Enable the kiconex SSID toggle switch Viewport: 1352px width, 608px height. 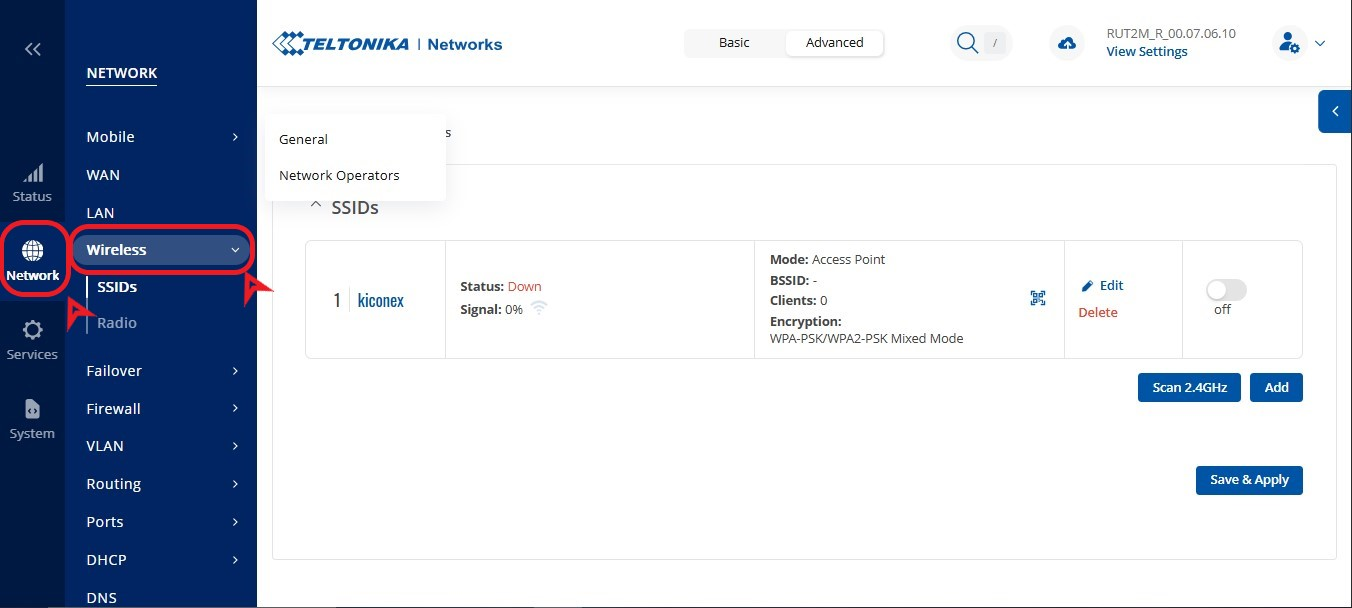(1226, 290)
